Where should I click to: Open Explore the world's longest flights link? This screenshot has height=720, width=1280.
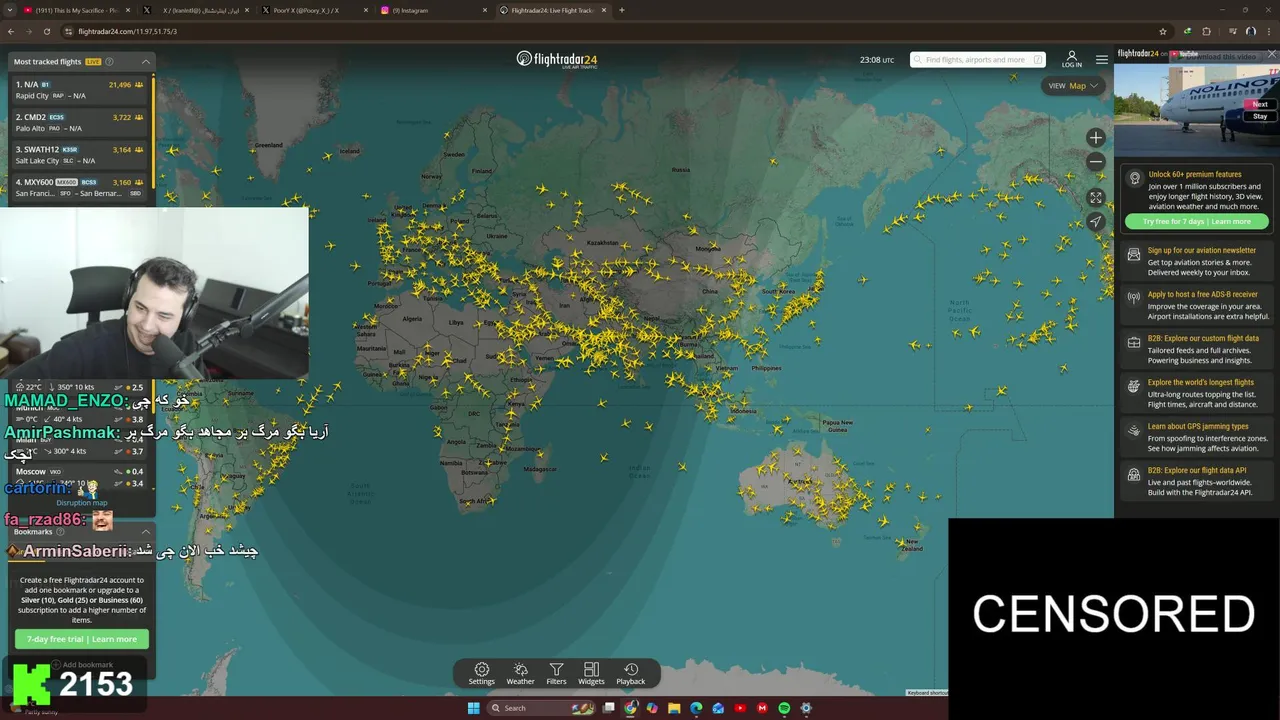point(1198,393)
